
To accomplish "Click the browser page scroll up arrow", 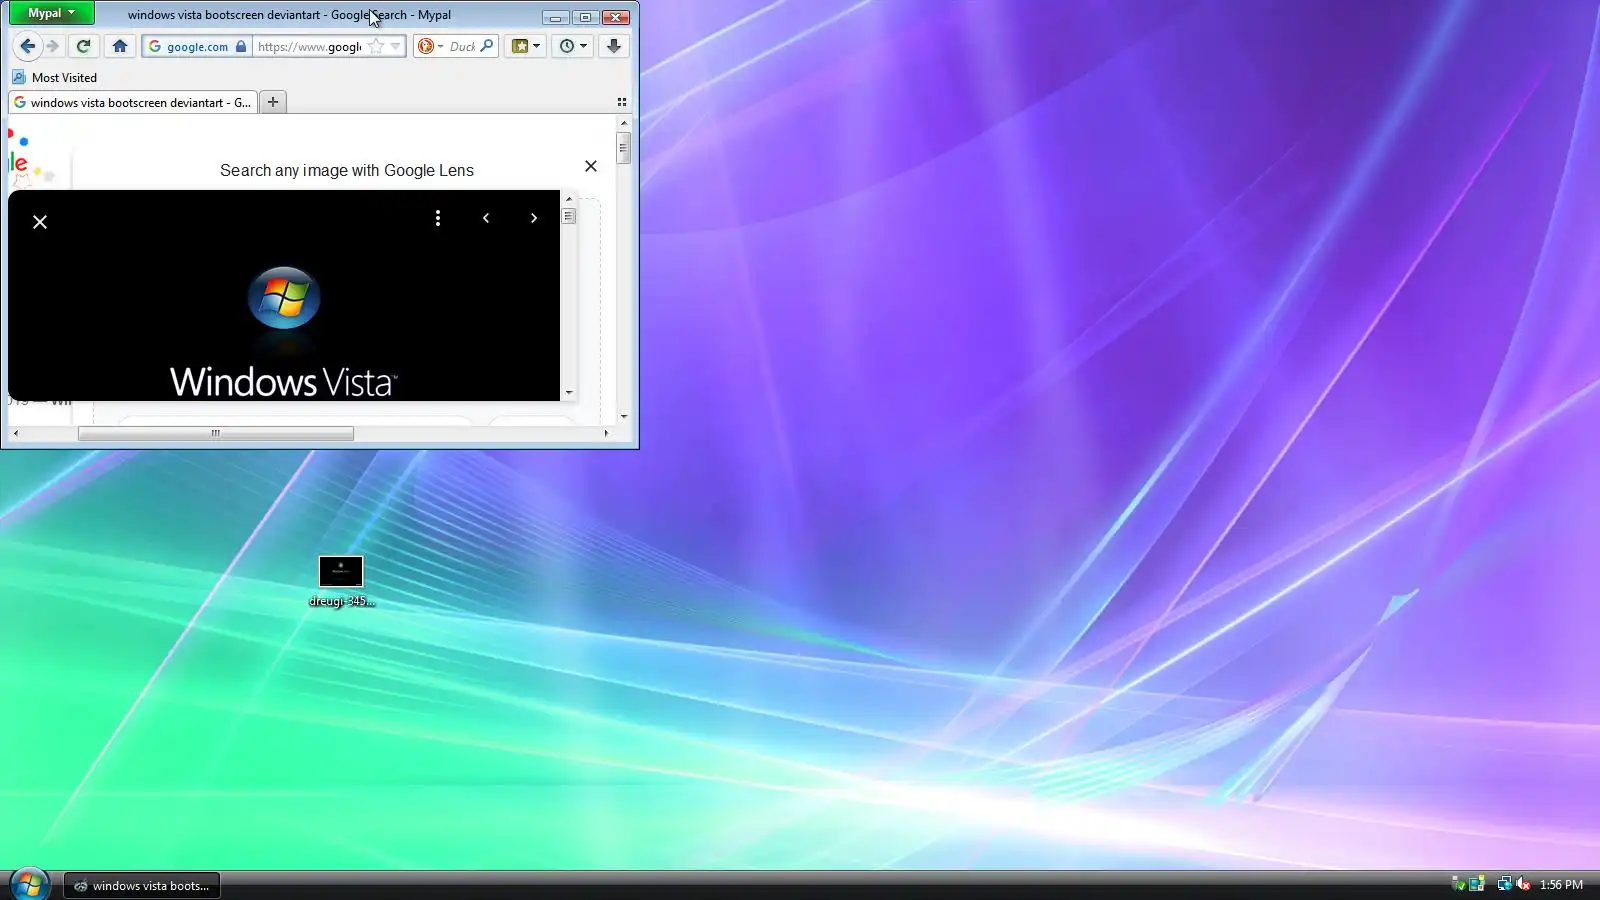I will (x=624, y=123).
